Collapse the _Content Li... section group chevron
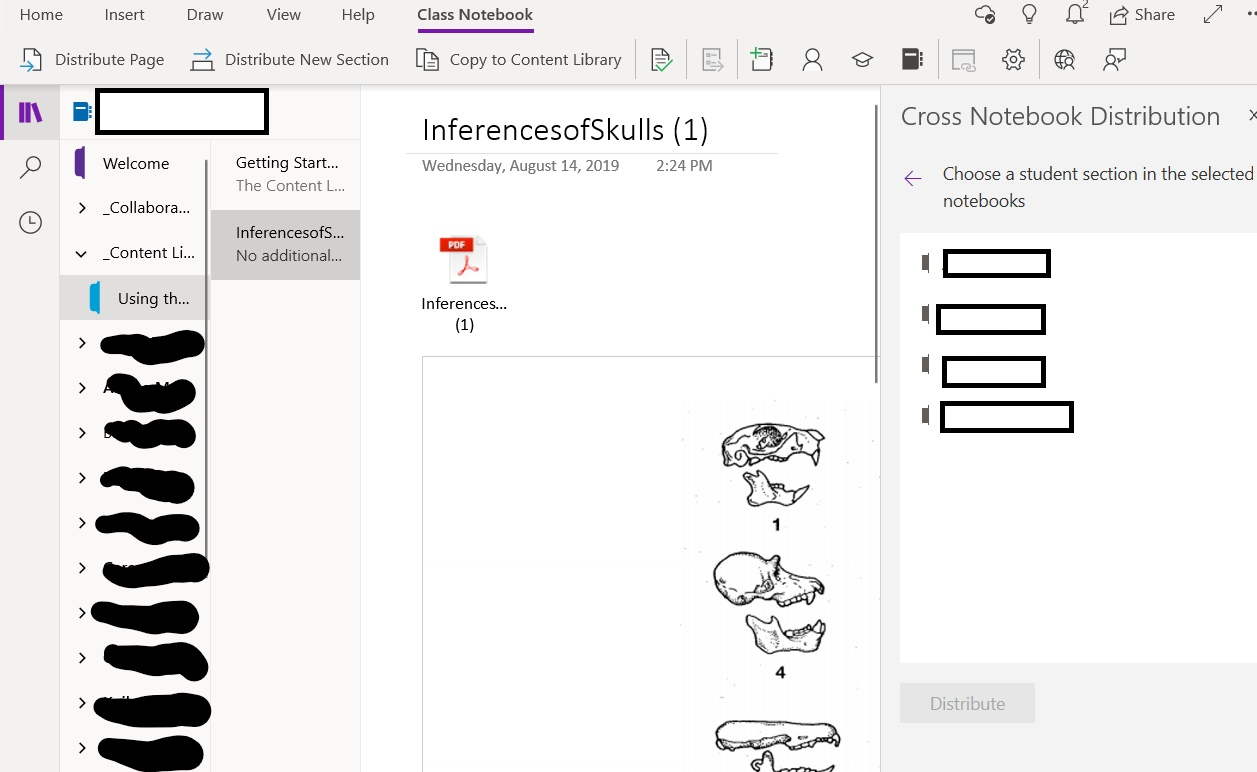 pos(82,253)
